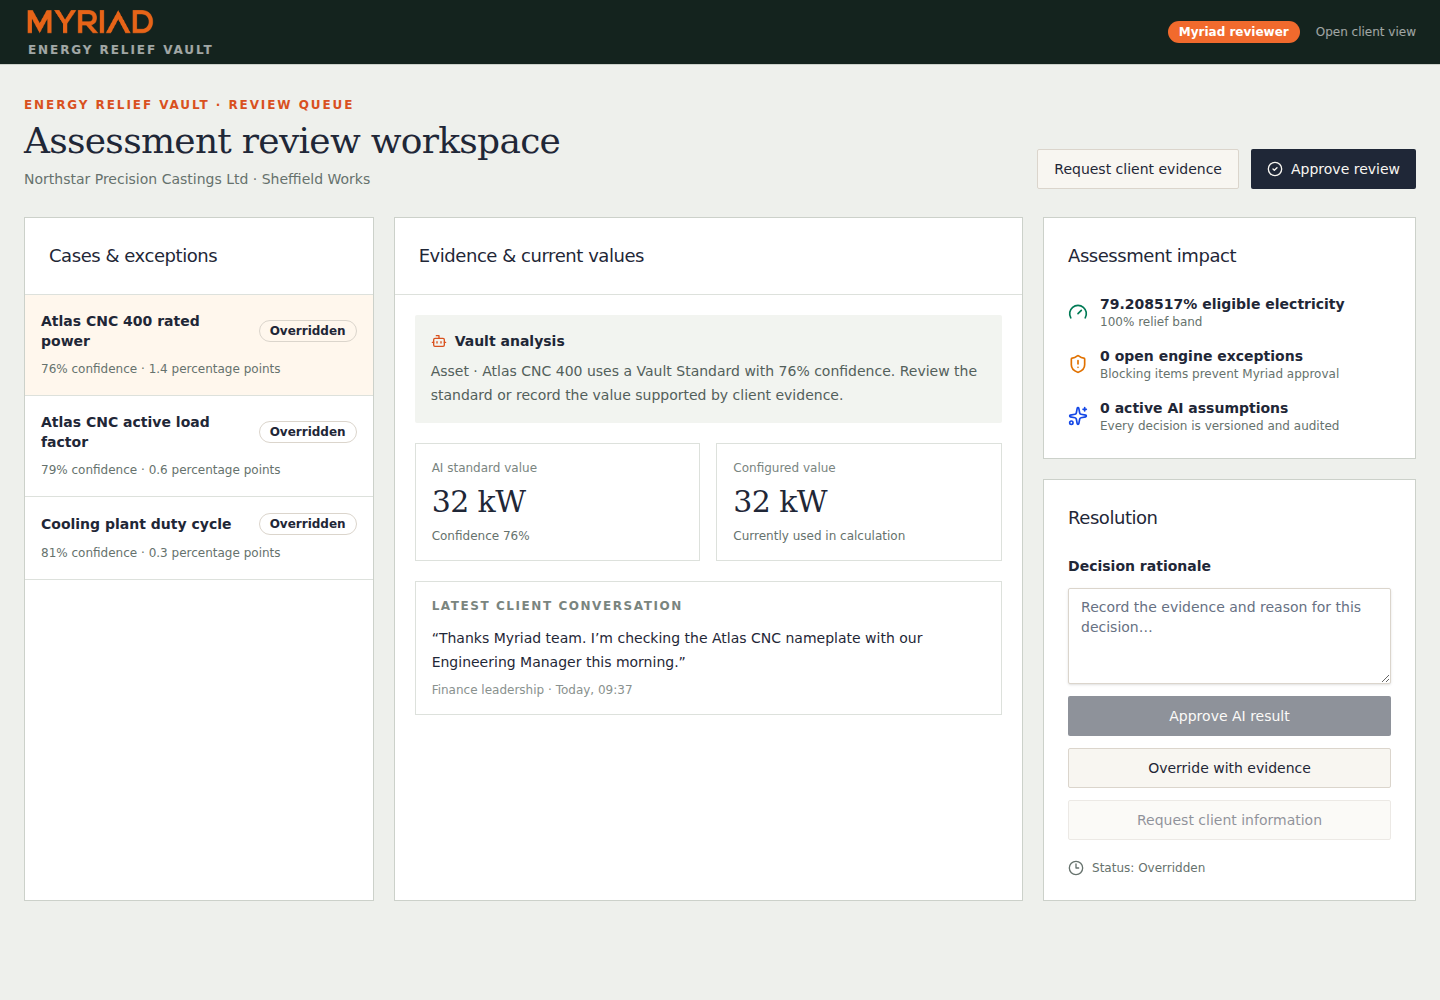
Task: Click the 'Resolution' panel heading
Action: pos(1113,518)
